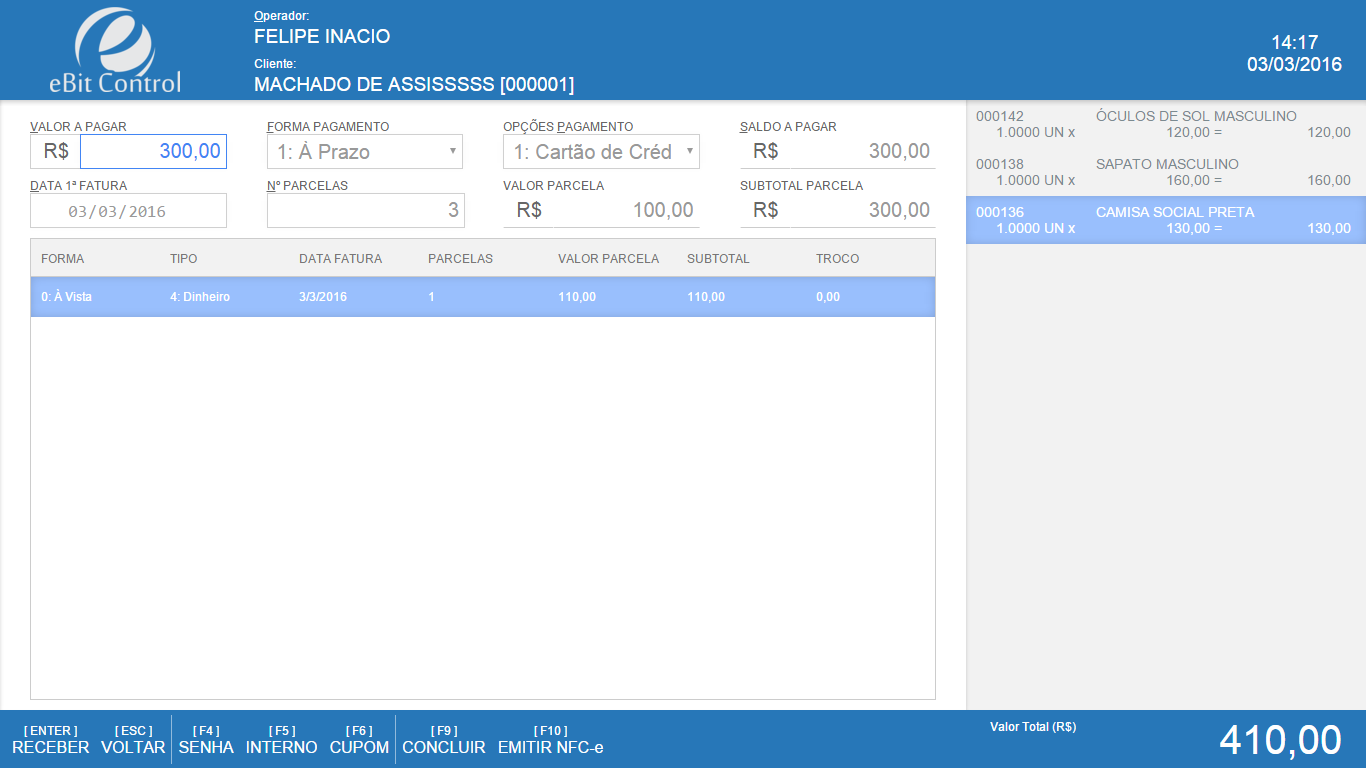Click EMITIR NFC-e button
The width and height of the screenshot is (1366, 768).
pos(550,740)
